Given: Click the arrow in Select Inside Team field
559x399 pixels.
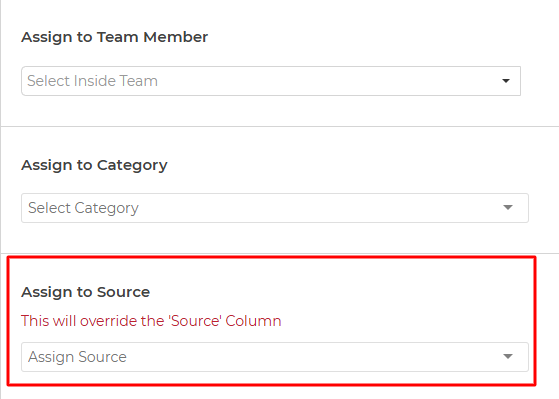Looking at the screenshot, I should click(x=506, y=81).
